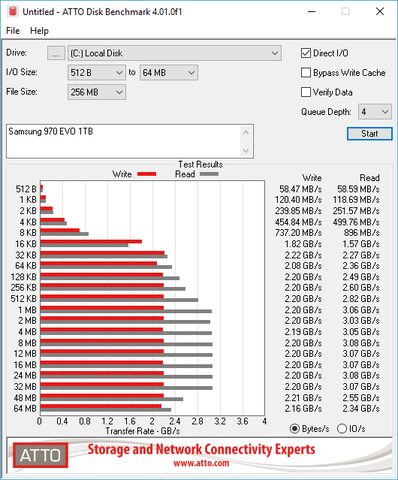Click the 3.06 GB/s read value

pos(361,310)
